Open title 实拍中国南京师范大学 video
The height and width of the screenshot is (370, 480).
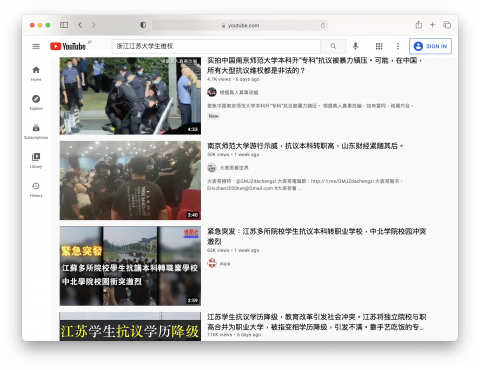pos(315,65)
